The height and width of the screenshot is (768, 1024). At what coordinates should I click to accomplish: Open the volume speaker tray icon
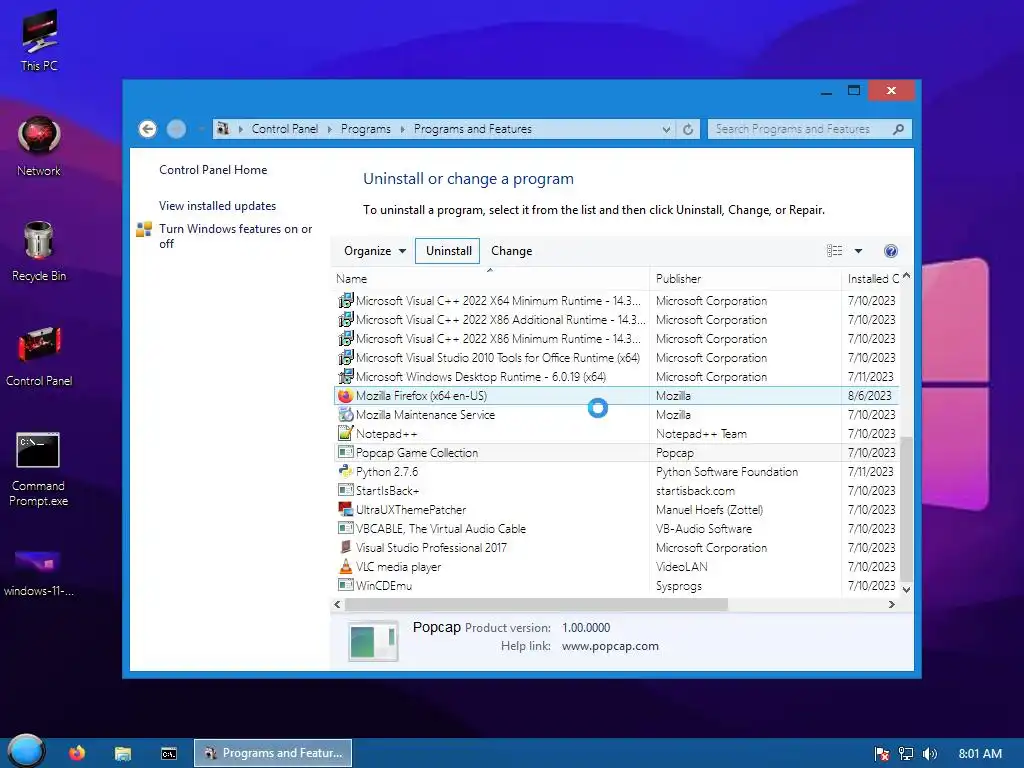[x=930, y=754]
